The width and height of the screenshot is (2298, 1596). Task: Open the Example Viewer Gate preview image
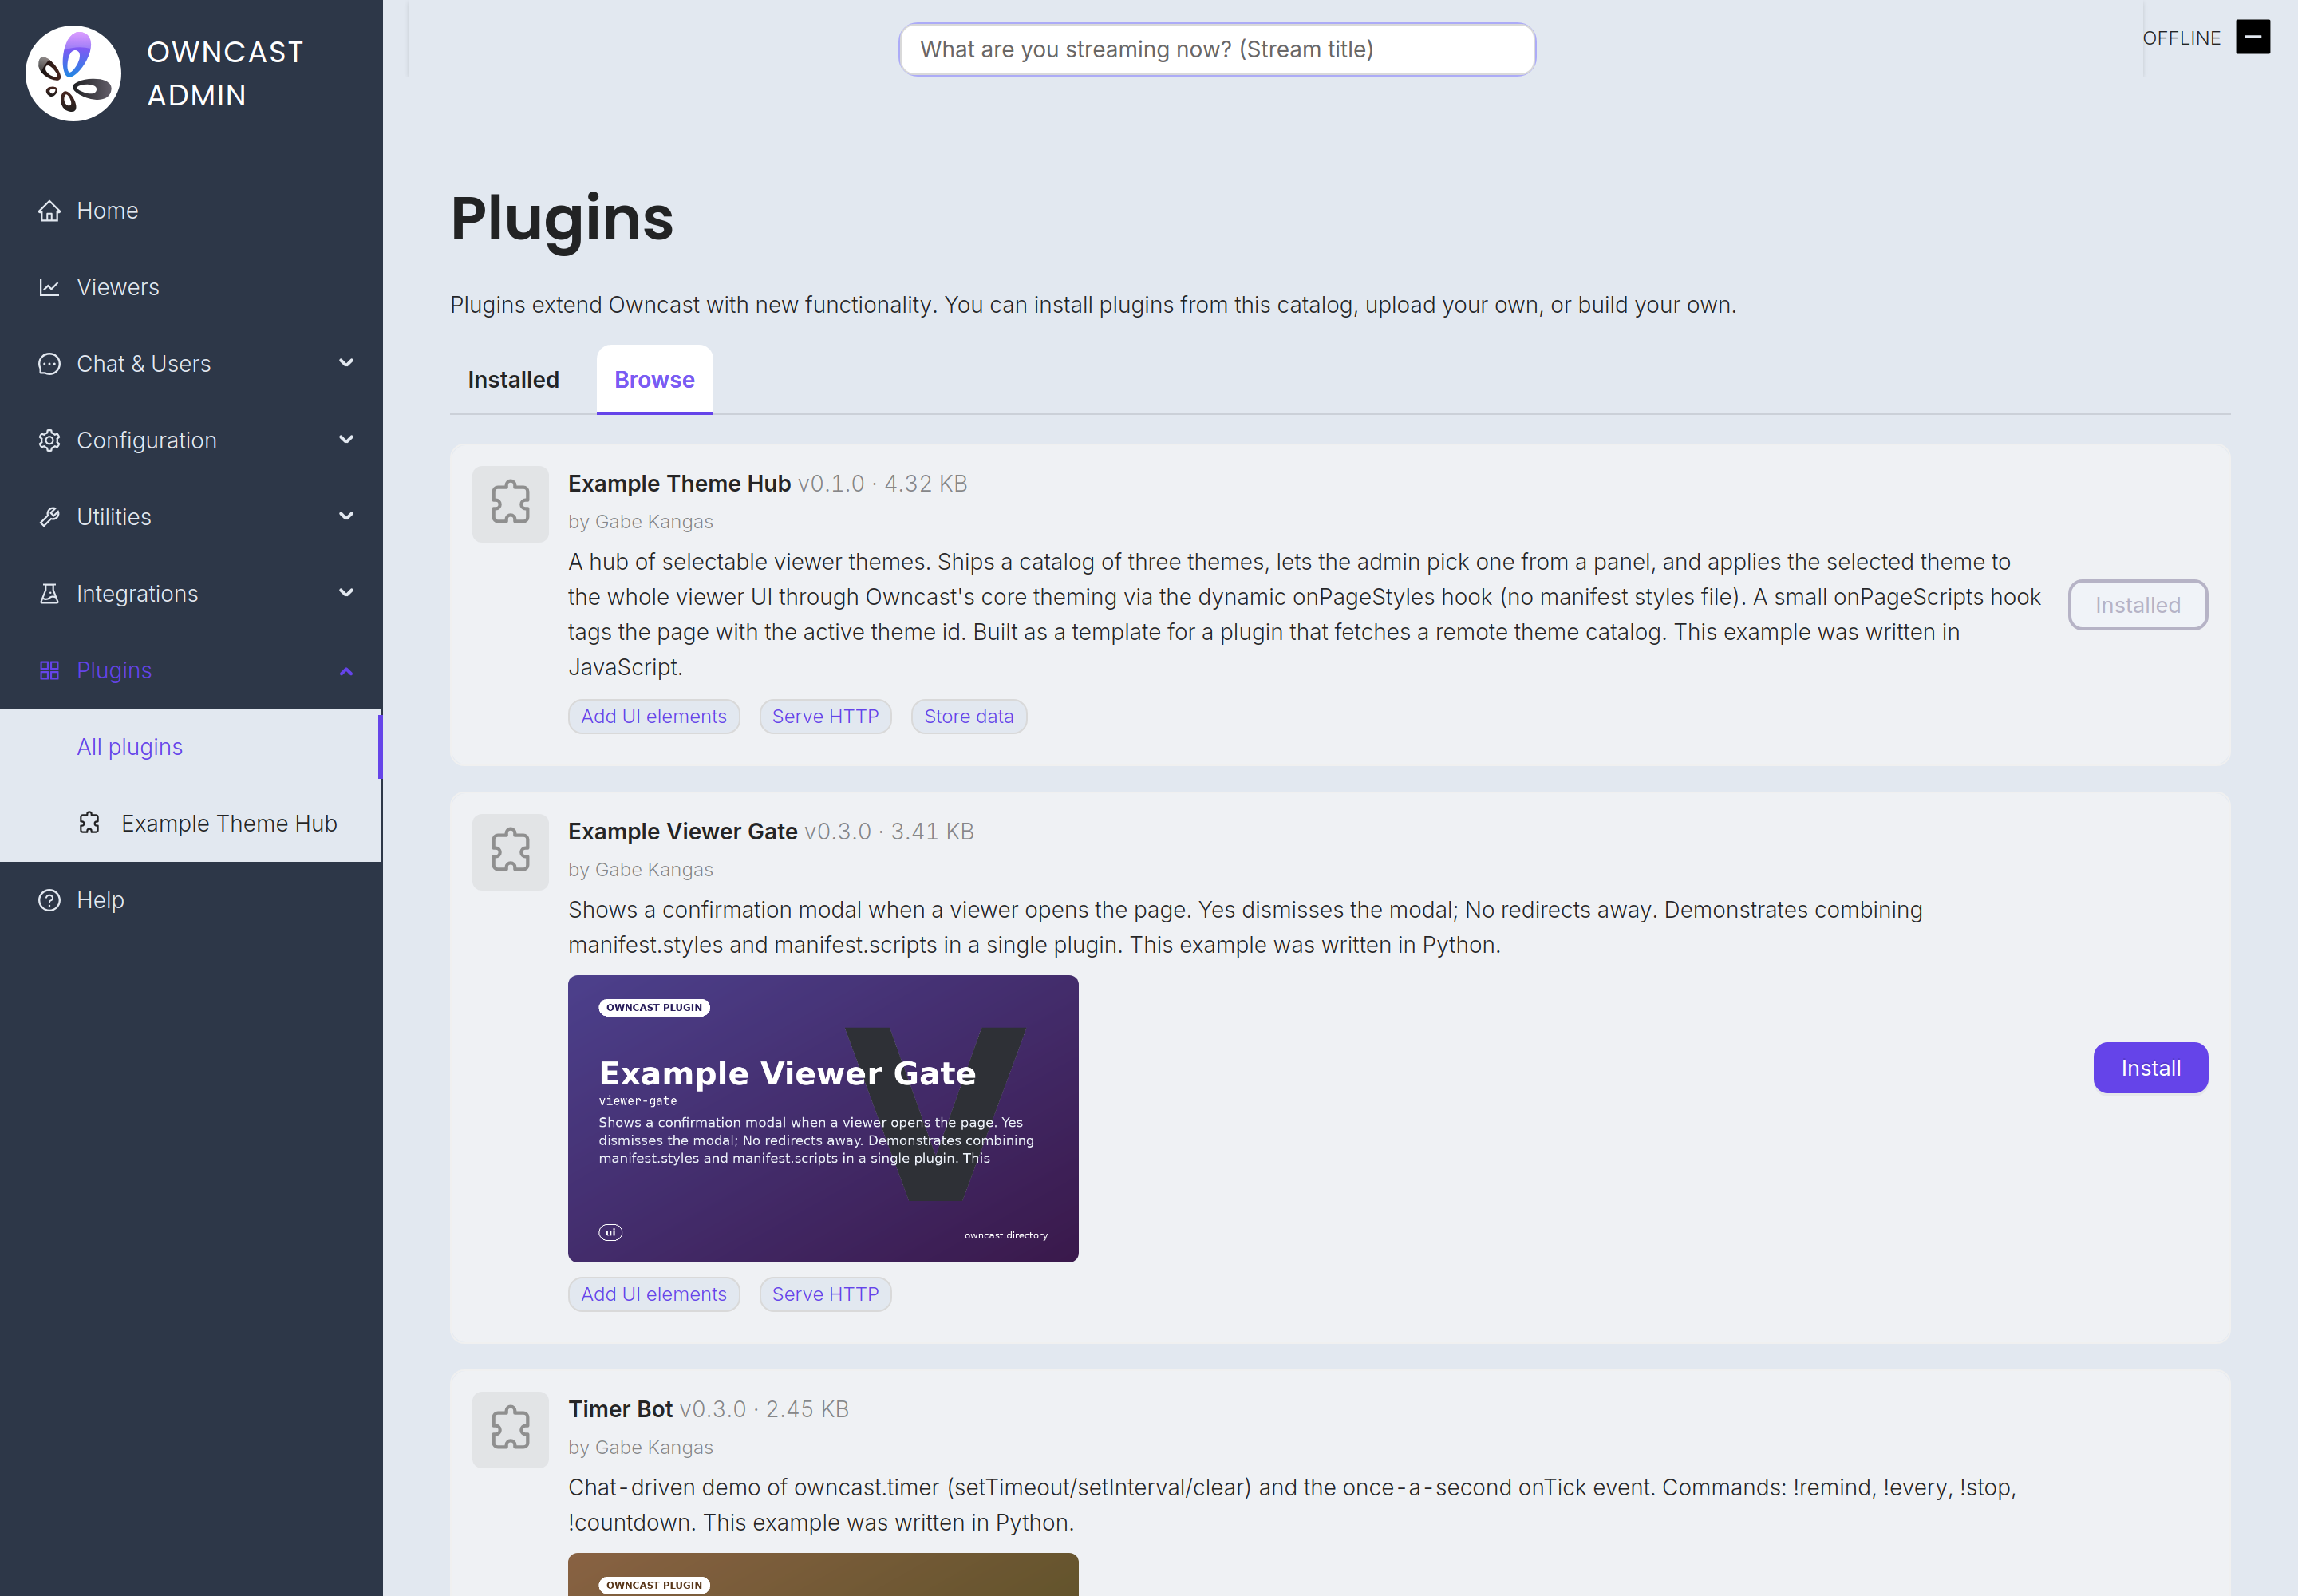click(x=823, y=1118)
